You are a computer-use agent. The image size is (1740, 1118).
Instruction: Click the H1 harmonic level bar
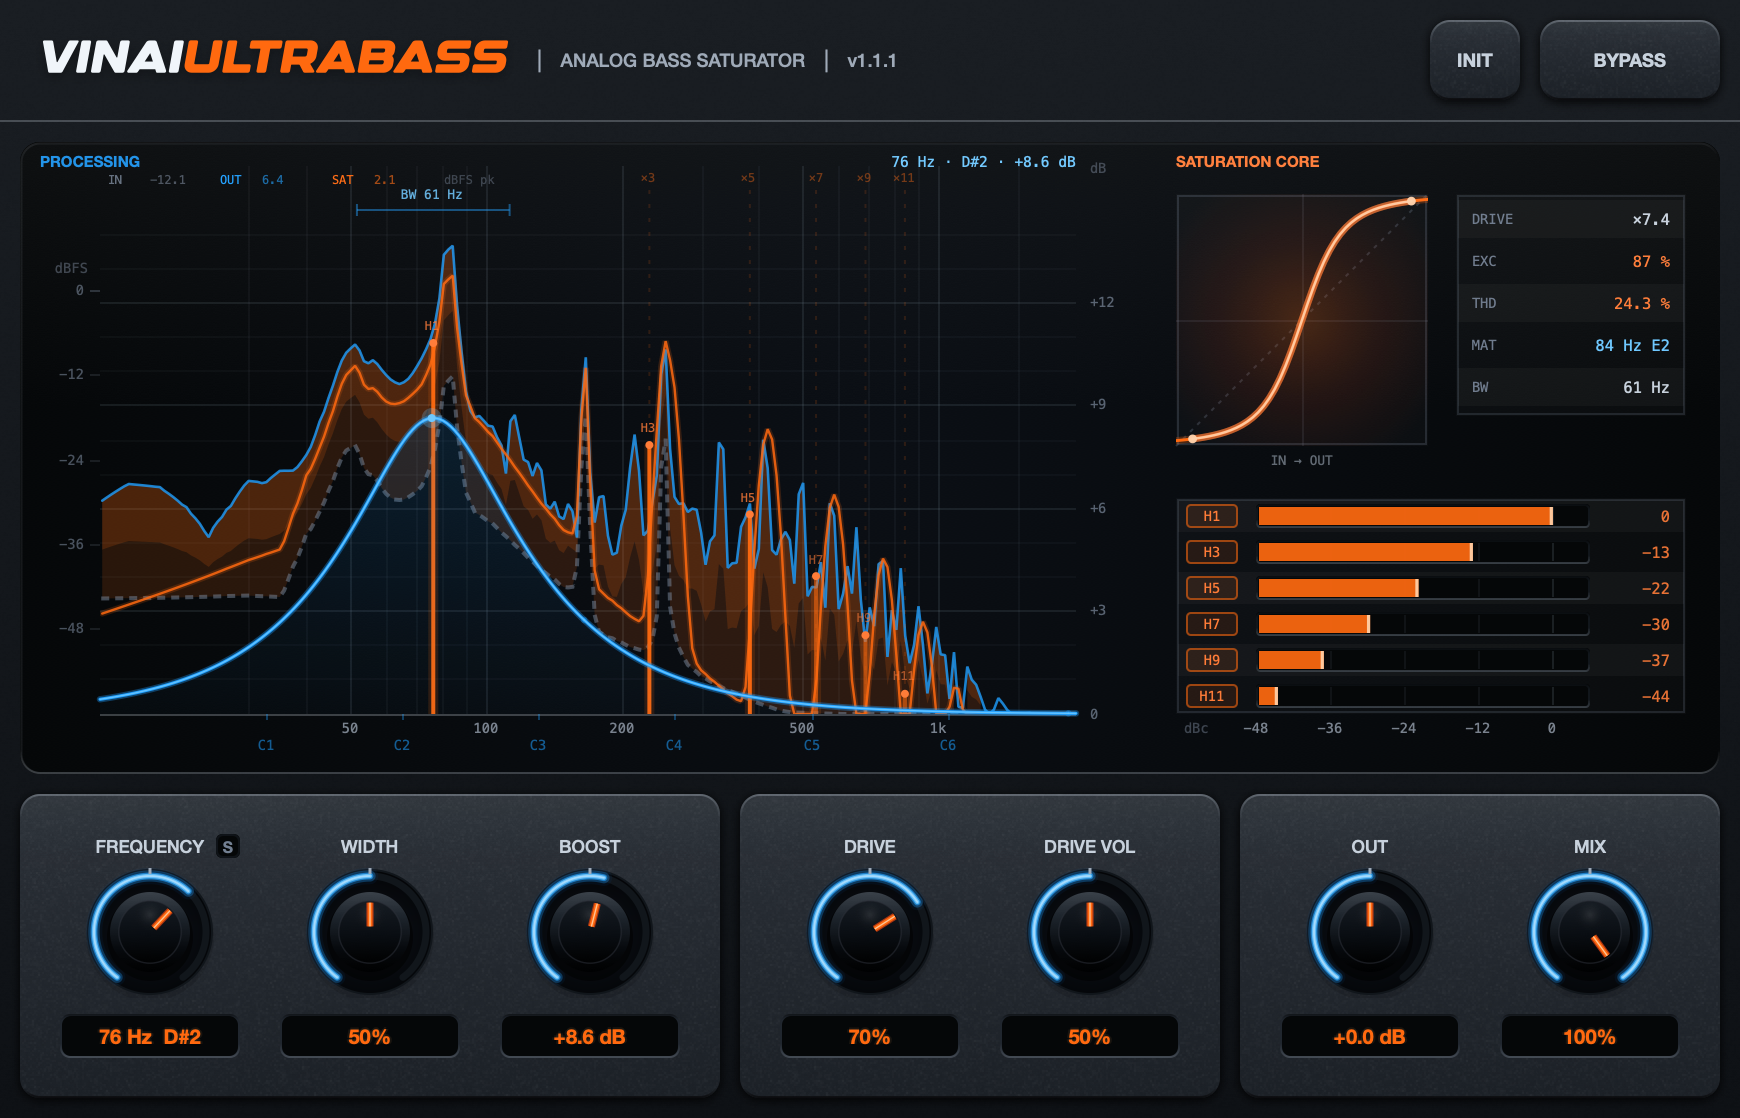[1423, 516]
